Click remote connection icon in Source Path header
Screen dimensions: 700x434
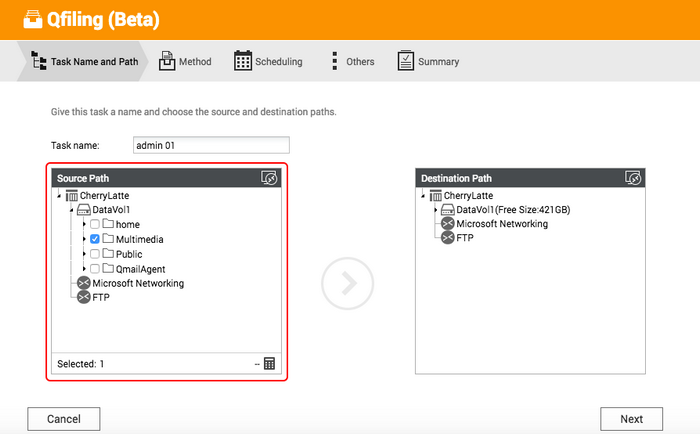[269, 178]
